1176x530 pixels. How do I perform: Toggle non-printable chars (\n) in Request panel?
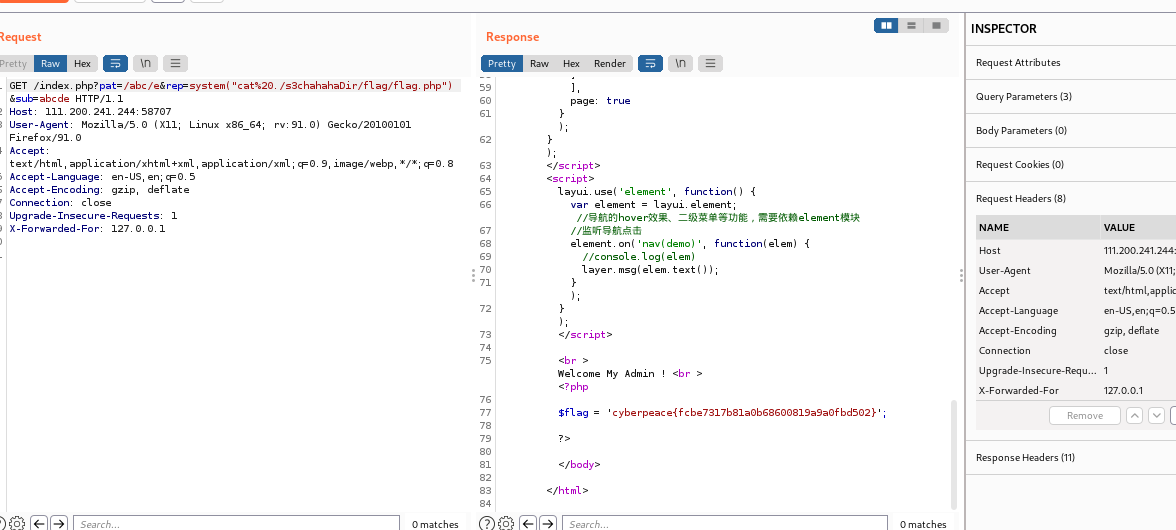pos(145,64)
